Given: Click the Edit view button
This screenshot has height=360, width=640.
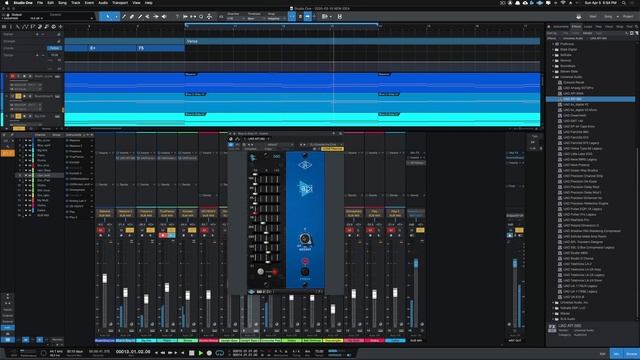Looking at the screenshot, I should 602,353.
